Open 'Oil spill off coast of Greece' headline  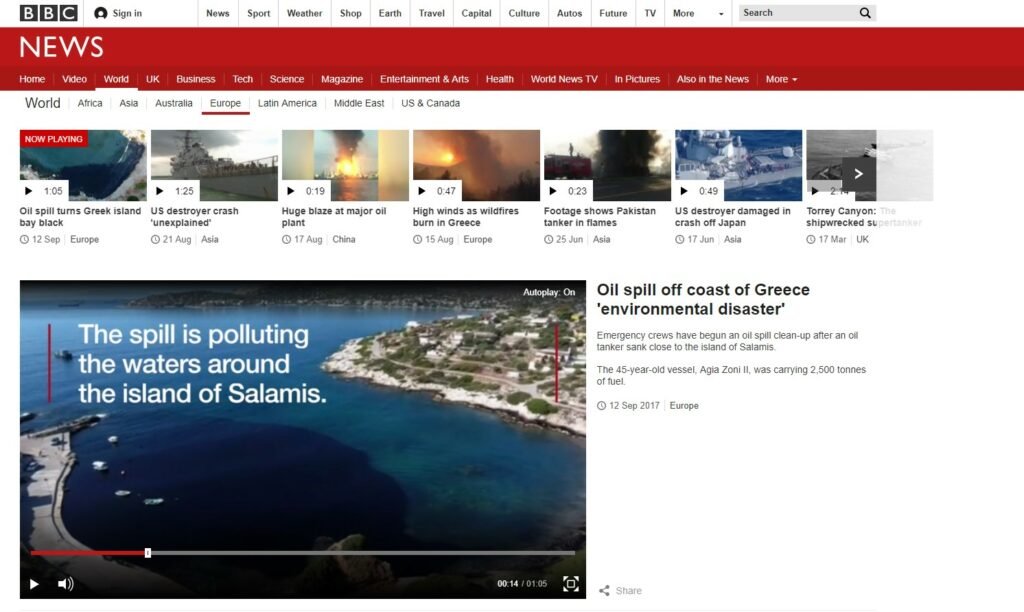(703, 299)
